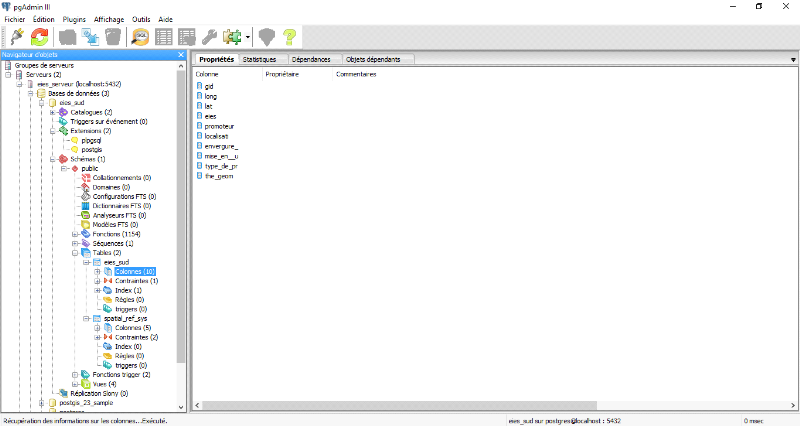The image size is (800, 426).
Task: Collapse the Extensions (2) node
Action: 53,131
